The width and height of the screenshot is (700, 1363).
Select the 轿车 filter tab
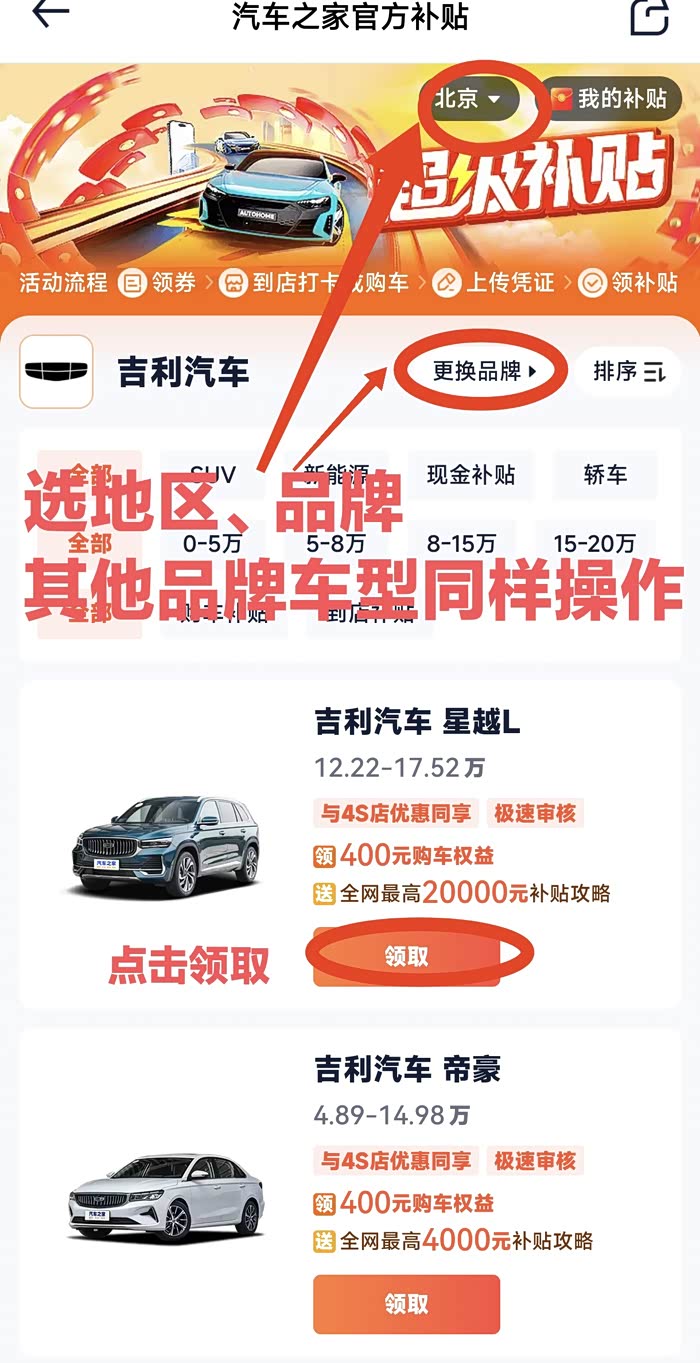605,475
